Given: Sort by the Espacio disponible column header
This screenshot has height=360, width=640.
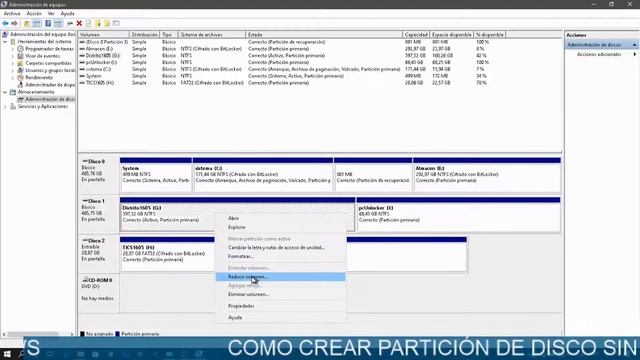Looking at the screenshot, I should pos(452,35).
